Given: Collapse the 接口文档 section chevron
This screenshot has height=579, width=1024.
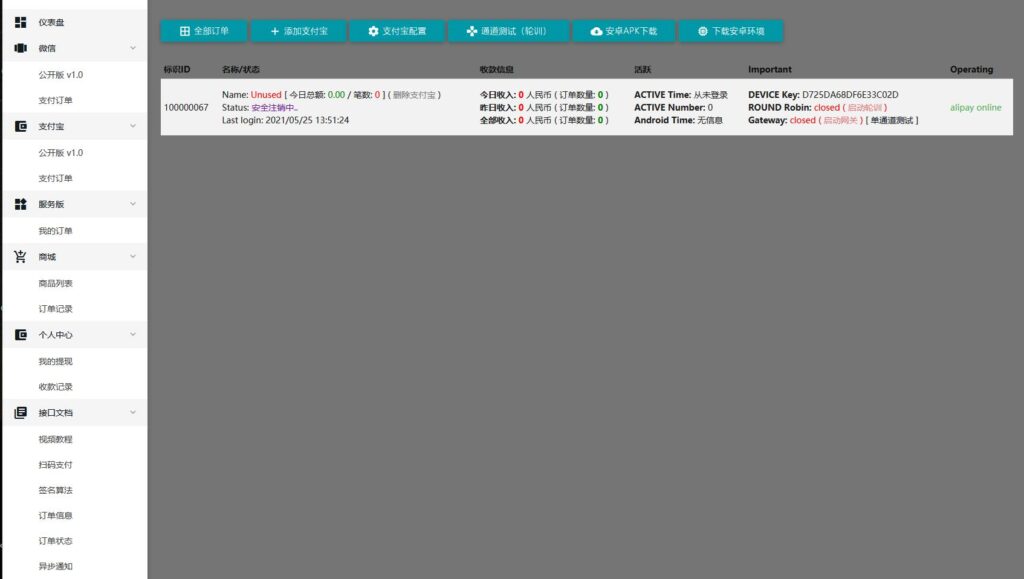Looking at the screenshot, I should [x=132, y=412].
